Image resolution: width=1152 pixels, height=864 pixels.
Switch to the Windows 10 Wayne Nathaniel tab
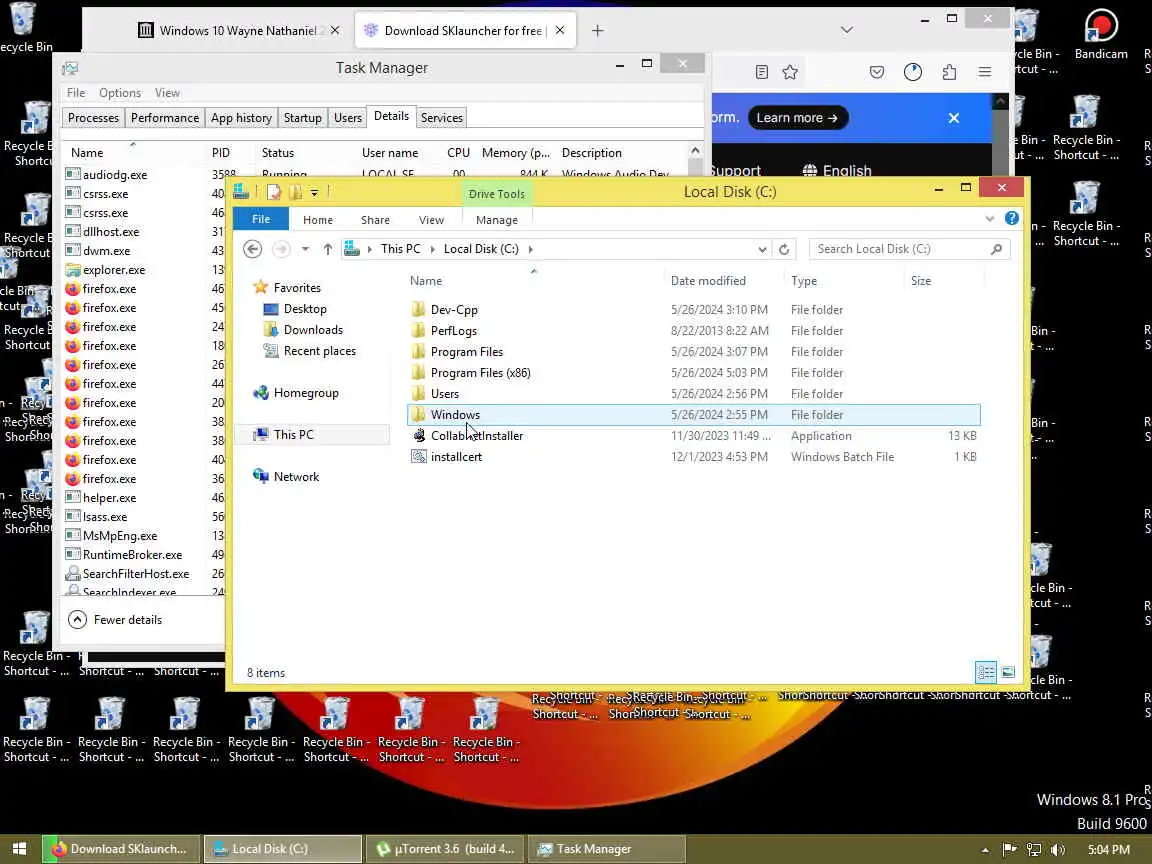[x=239, y=30]
